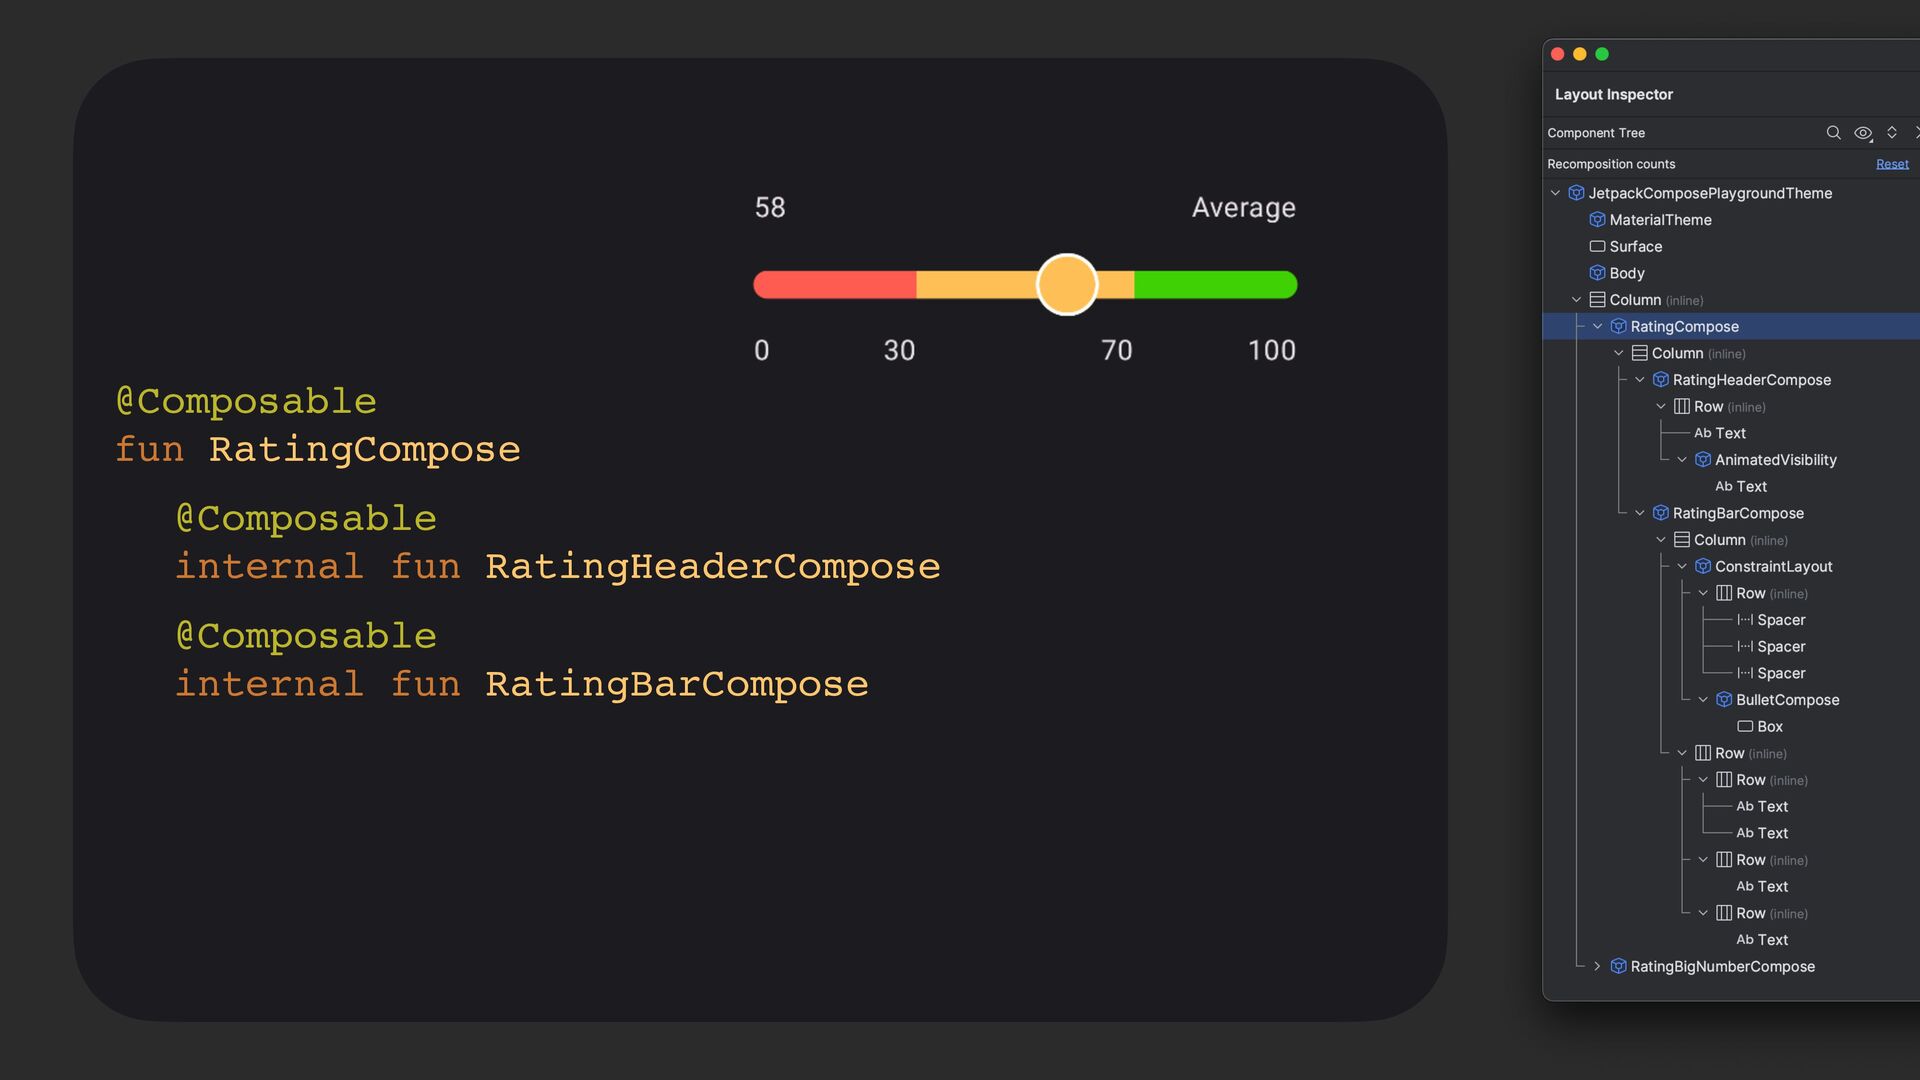Screen dimensions: 1920x1080
Task: Click the Surface rectangle icon in tree
Action: pyautogui.click(x=1597, y=247)
